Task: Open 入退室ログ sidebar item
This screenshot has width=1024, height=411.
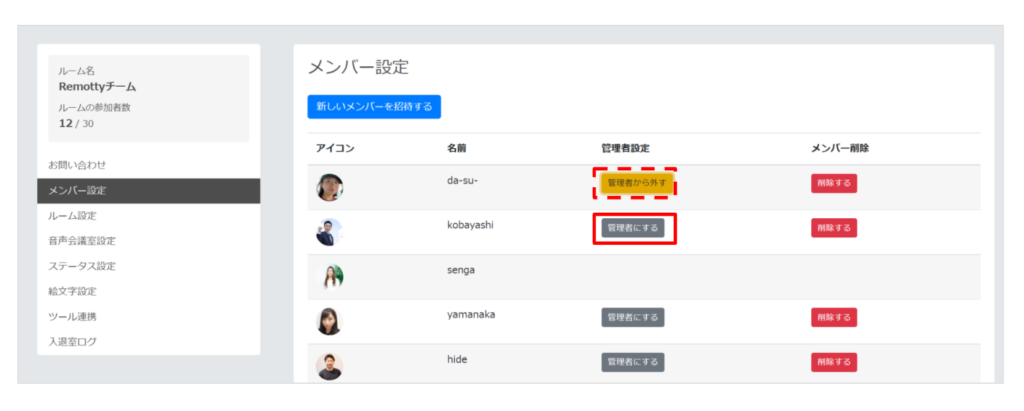Action: coord(149,342)
